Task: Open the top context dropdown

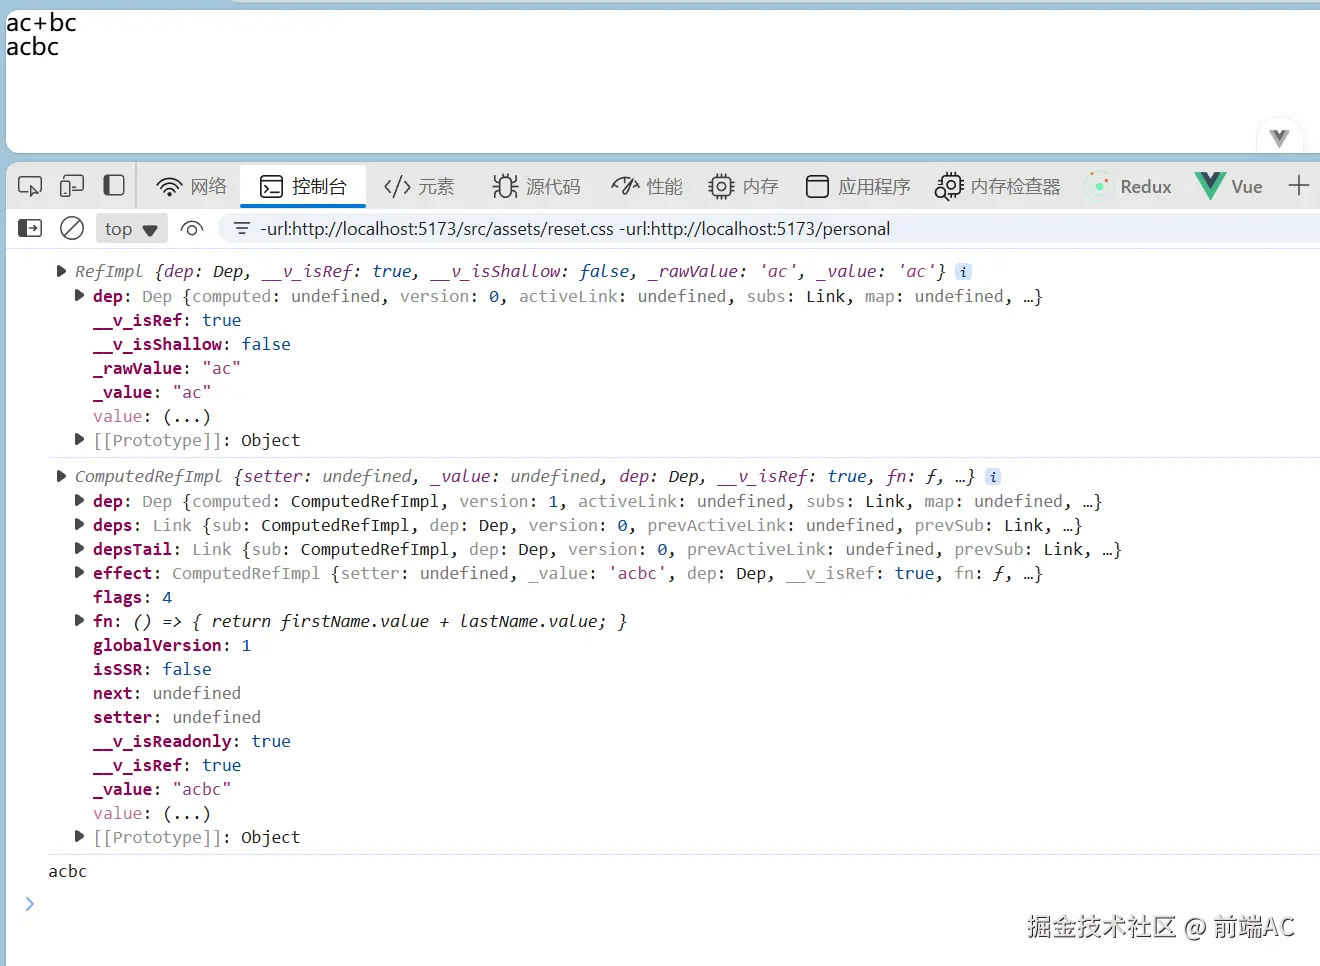Action: point(131,229)
